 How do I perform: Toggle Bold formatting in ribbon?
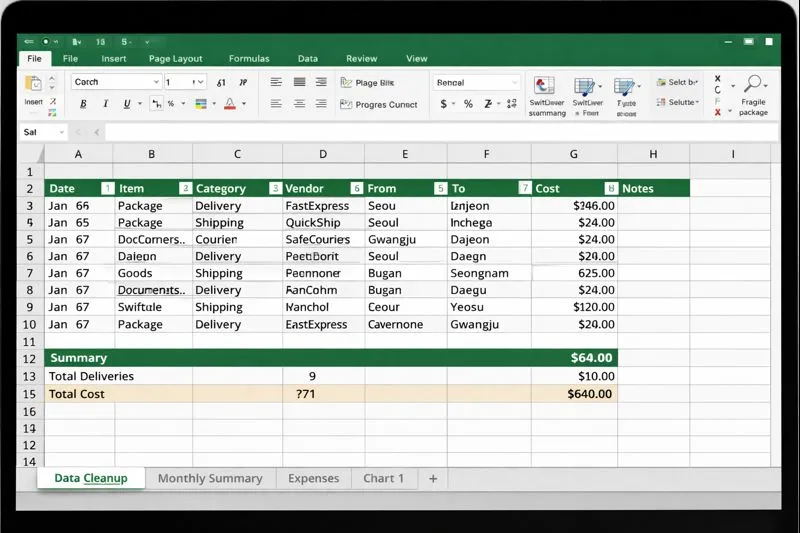[x=82, y=104]
